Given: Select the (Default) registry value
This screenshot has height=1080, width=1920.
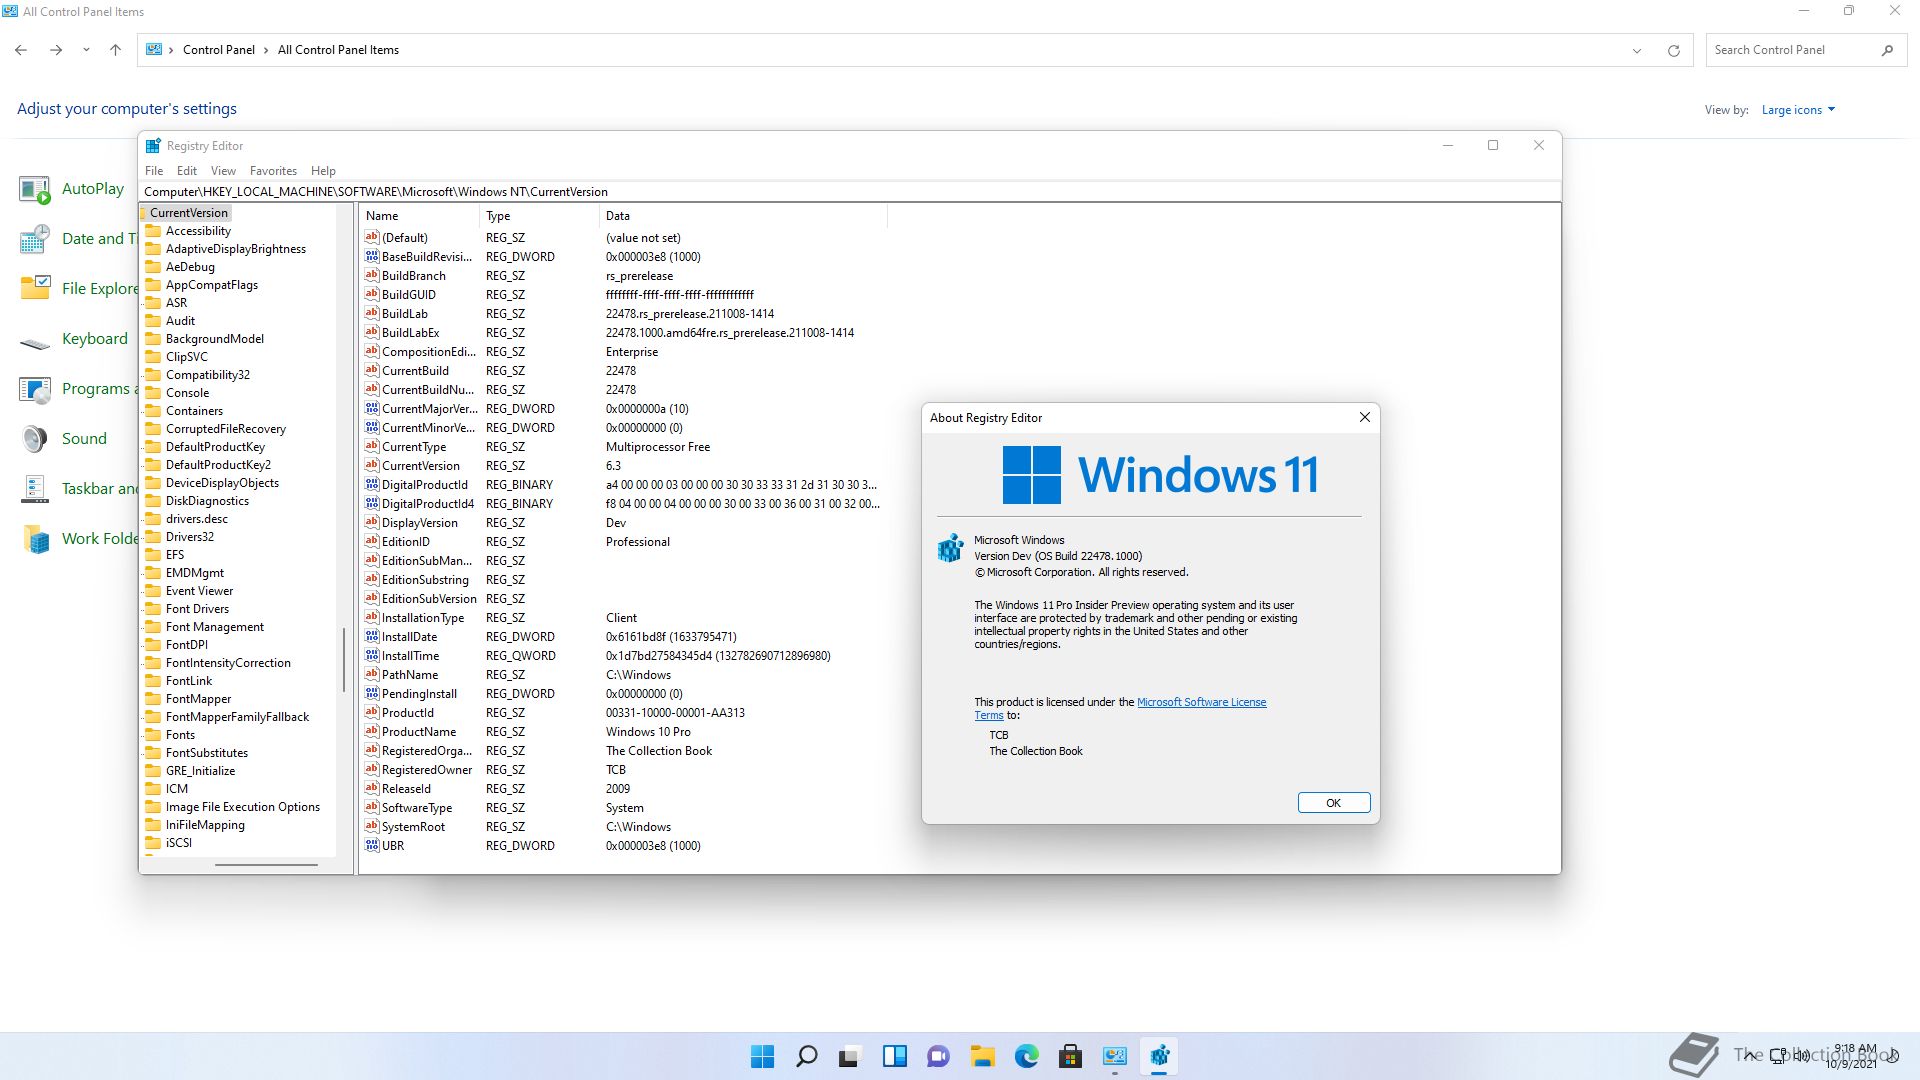Looking at the screenshot, I should coord(404,238).
